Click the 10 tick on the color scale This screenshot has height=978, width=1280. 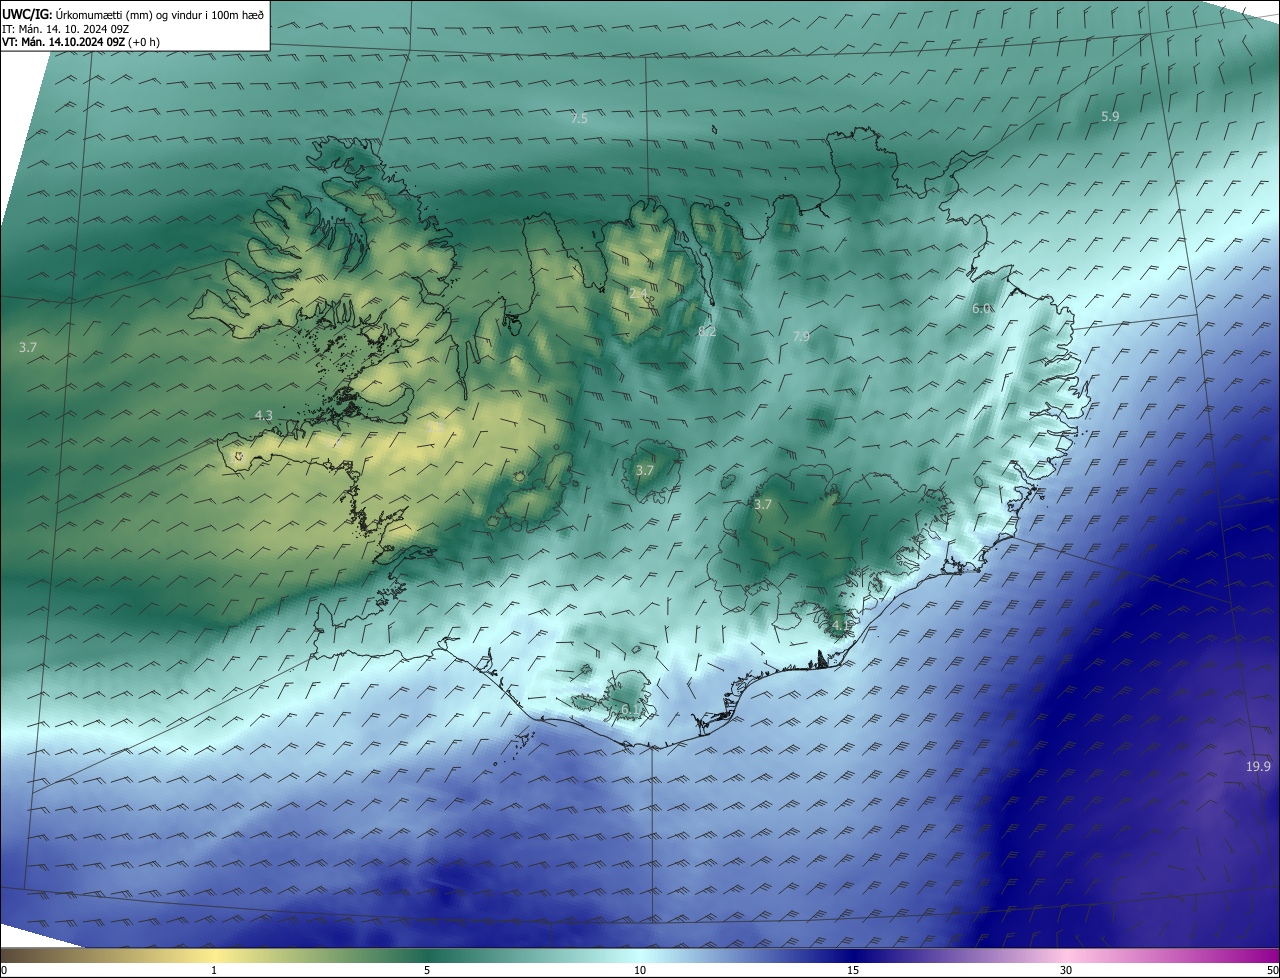pos(640,970)
